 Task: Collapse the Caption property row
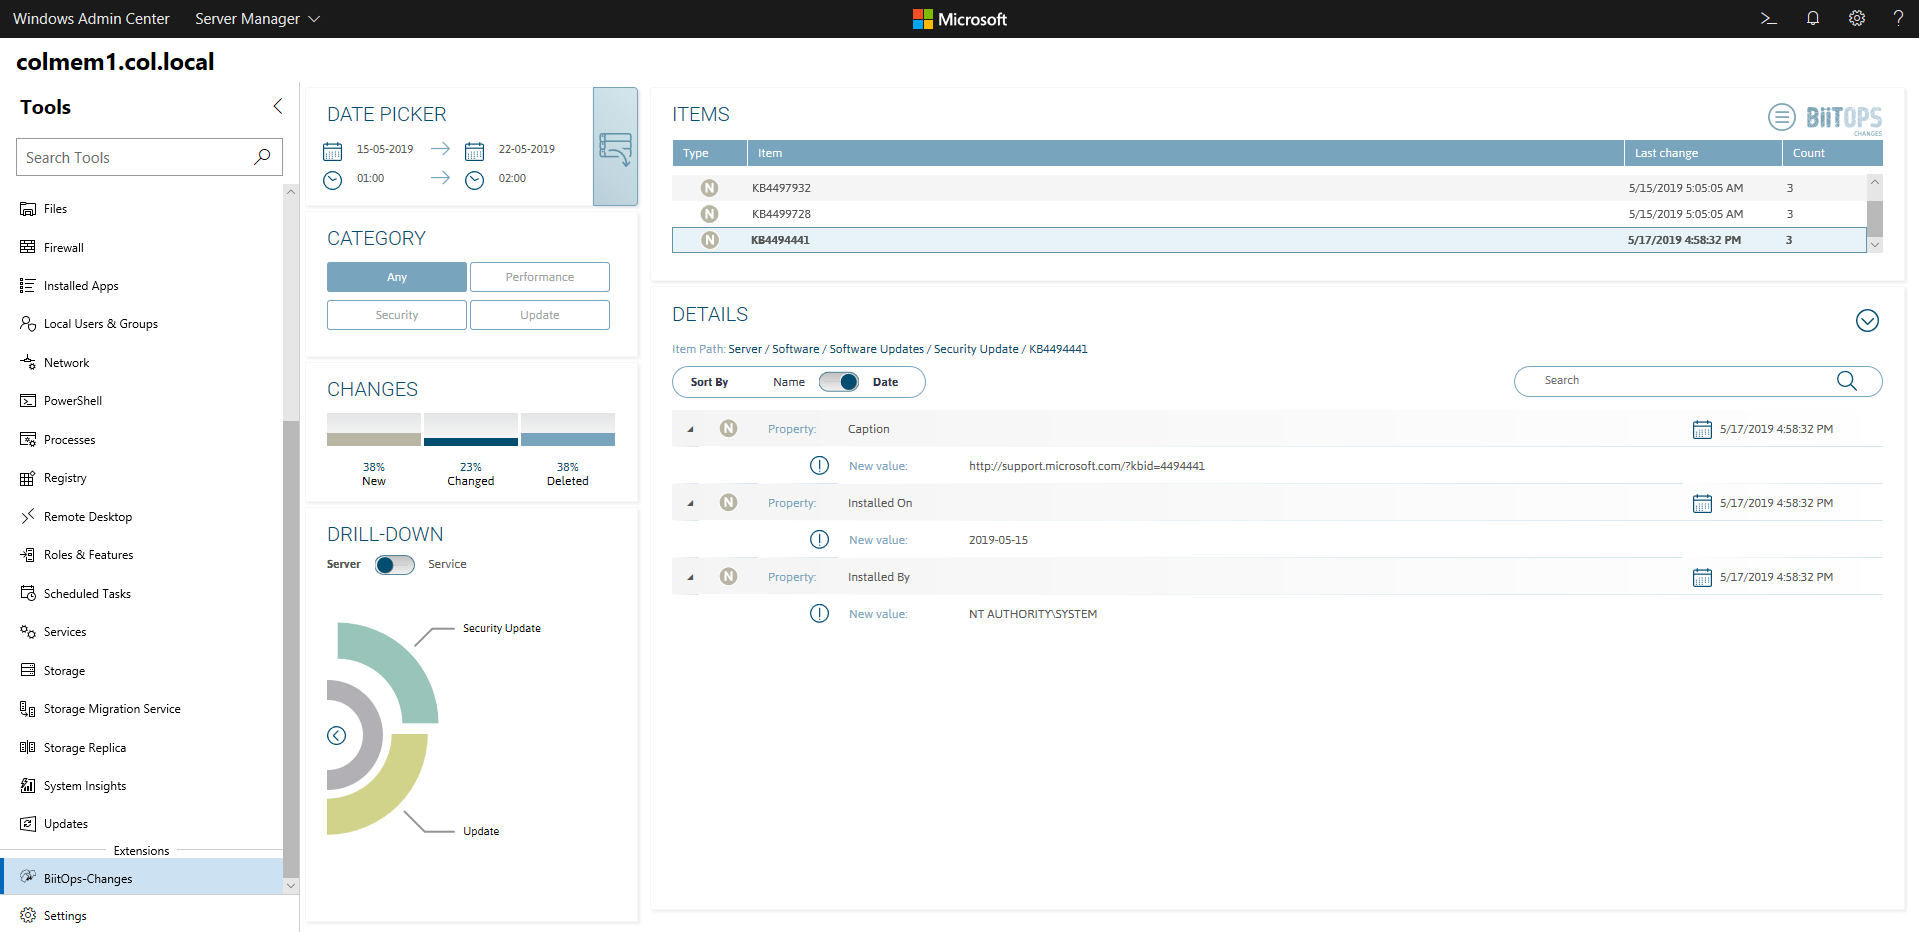690,430
